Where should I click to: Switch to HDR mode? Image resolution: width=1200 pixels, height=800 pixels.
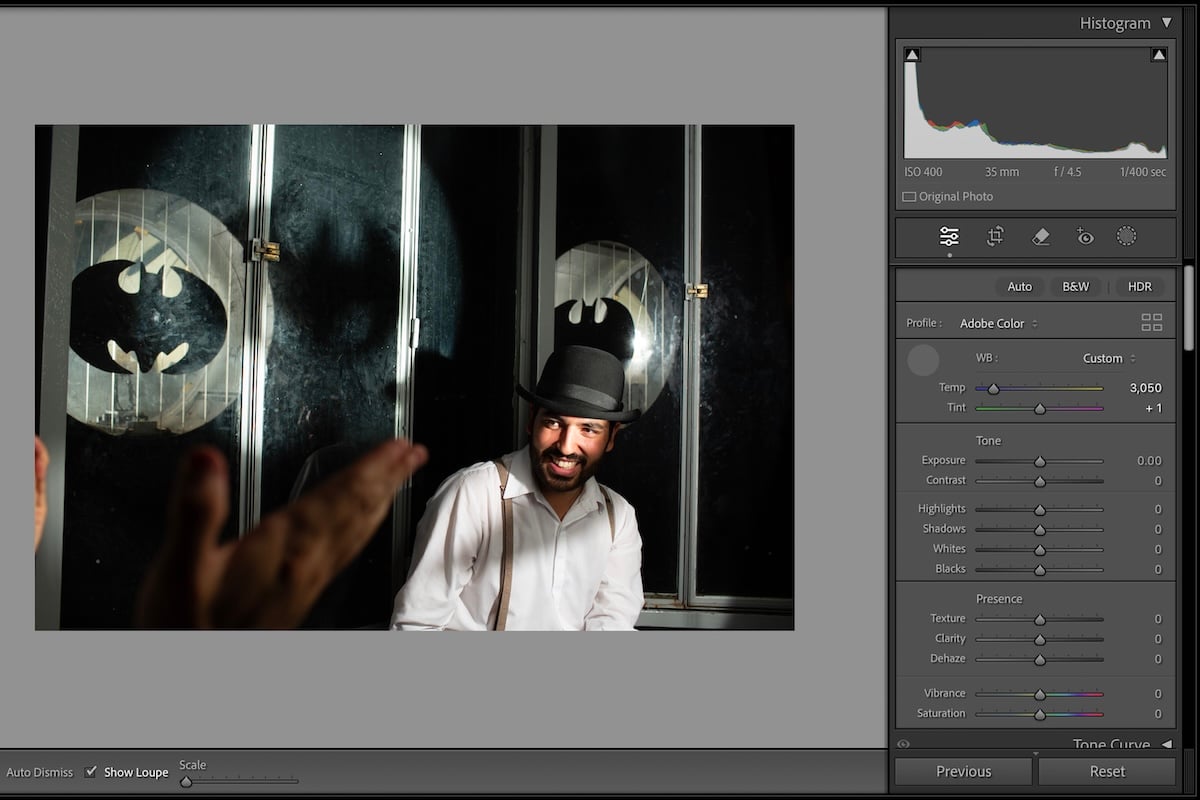pyautogui.click(x=1139, y=286)
